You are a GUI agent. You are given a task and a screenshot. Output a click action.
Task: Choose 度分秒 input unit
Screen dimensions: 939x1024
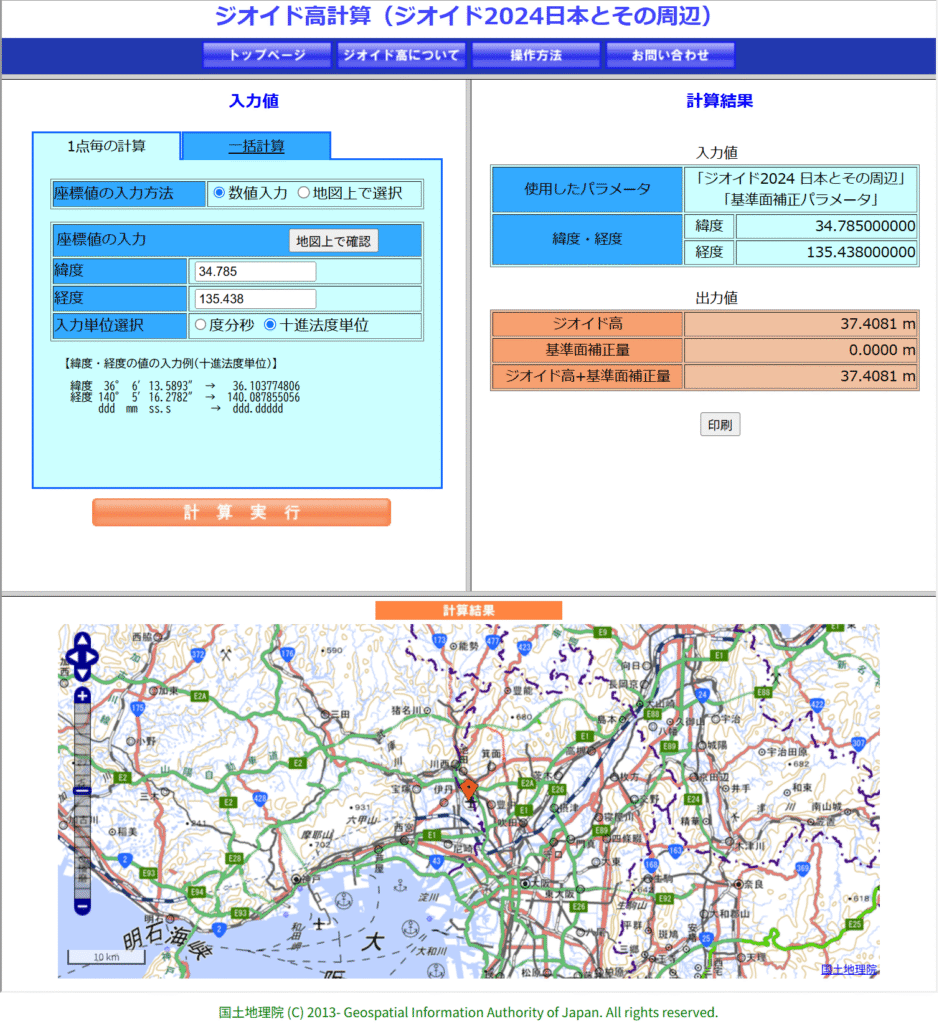pyautogui.click(x=200, y=325)
